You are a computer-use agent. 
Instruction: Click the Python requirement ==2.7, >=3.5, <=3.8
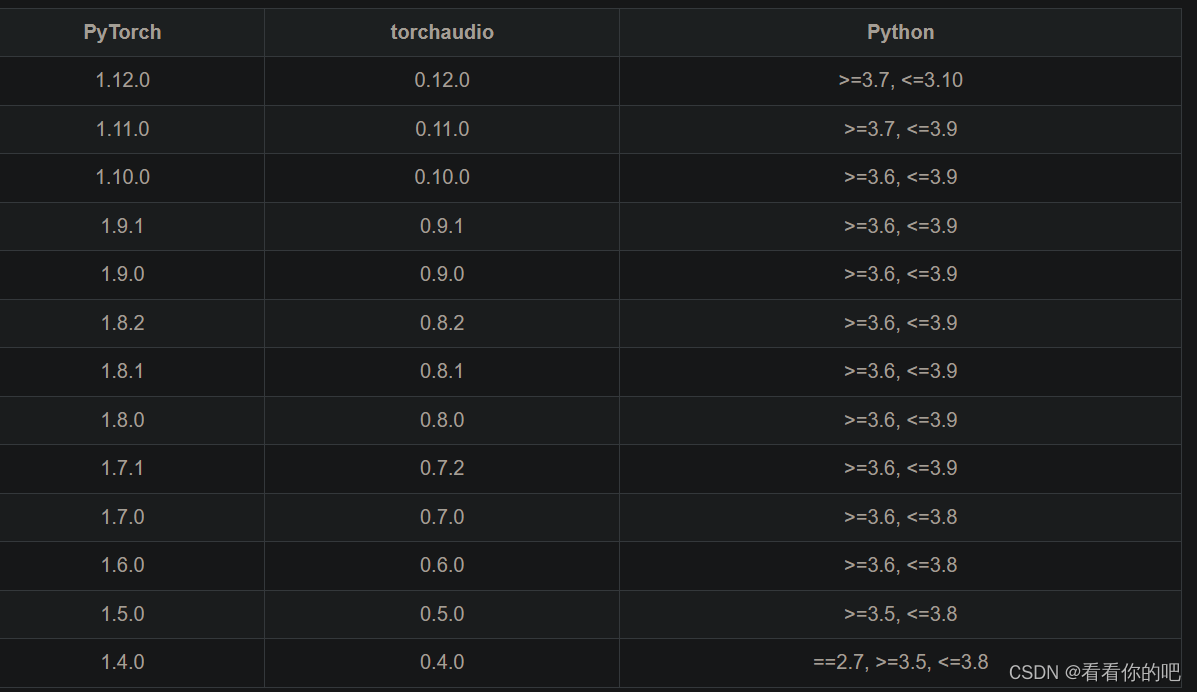tap(899, 662)
